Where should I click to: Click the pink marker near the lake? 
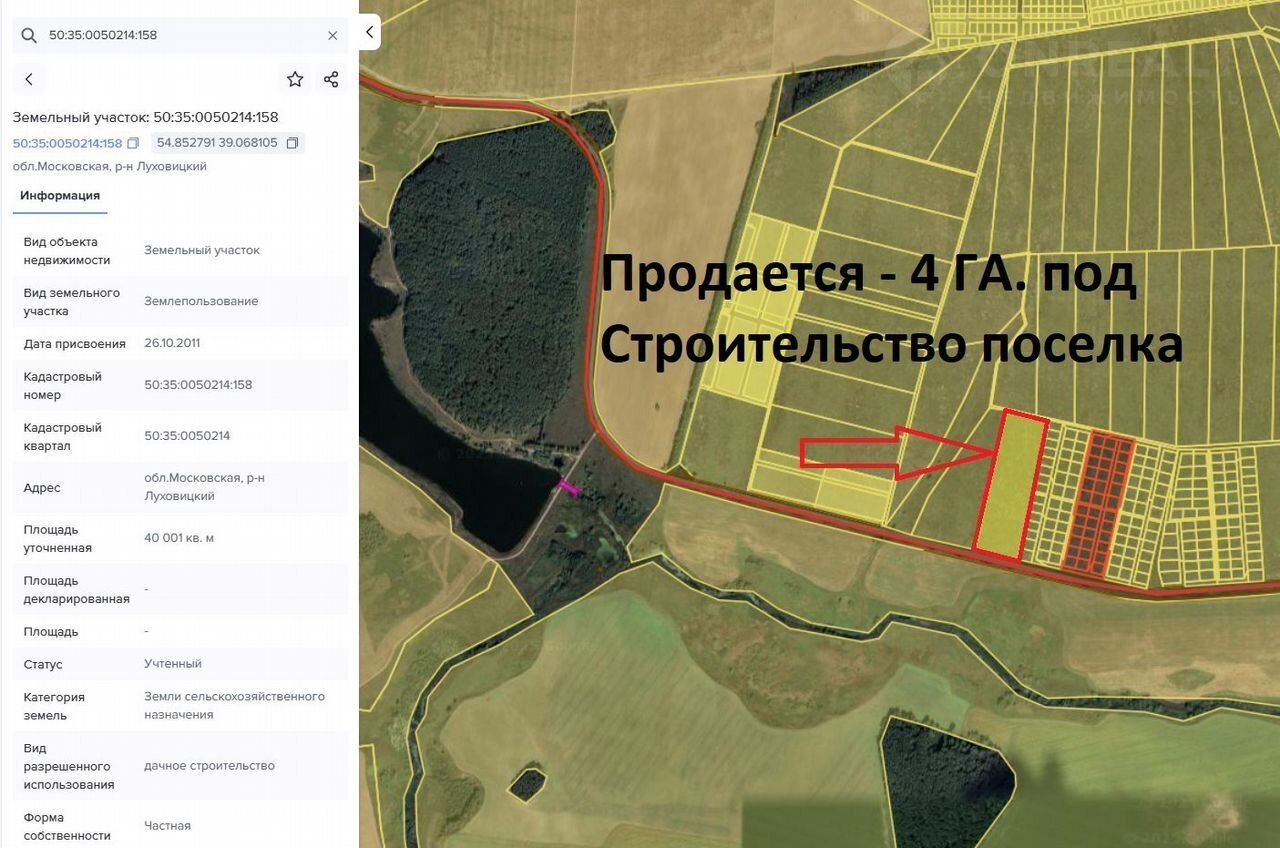568,487
